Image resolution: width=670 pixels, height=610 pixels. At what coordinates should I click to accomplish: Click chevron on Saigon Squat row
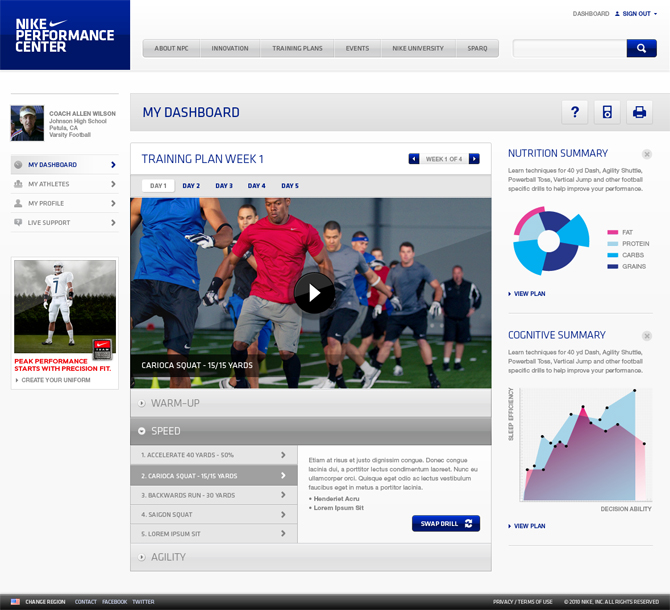point(283,514)
